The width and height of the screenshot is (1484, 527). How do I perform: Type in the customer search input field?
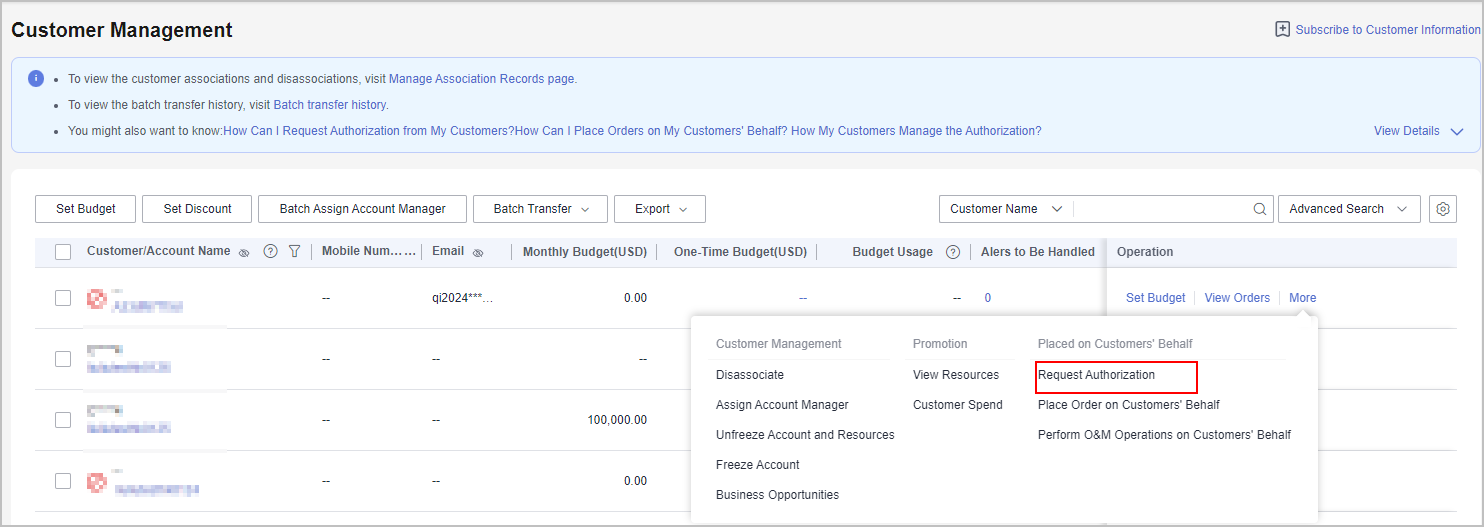coord(1162,209)
